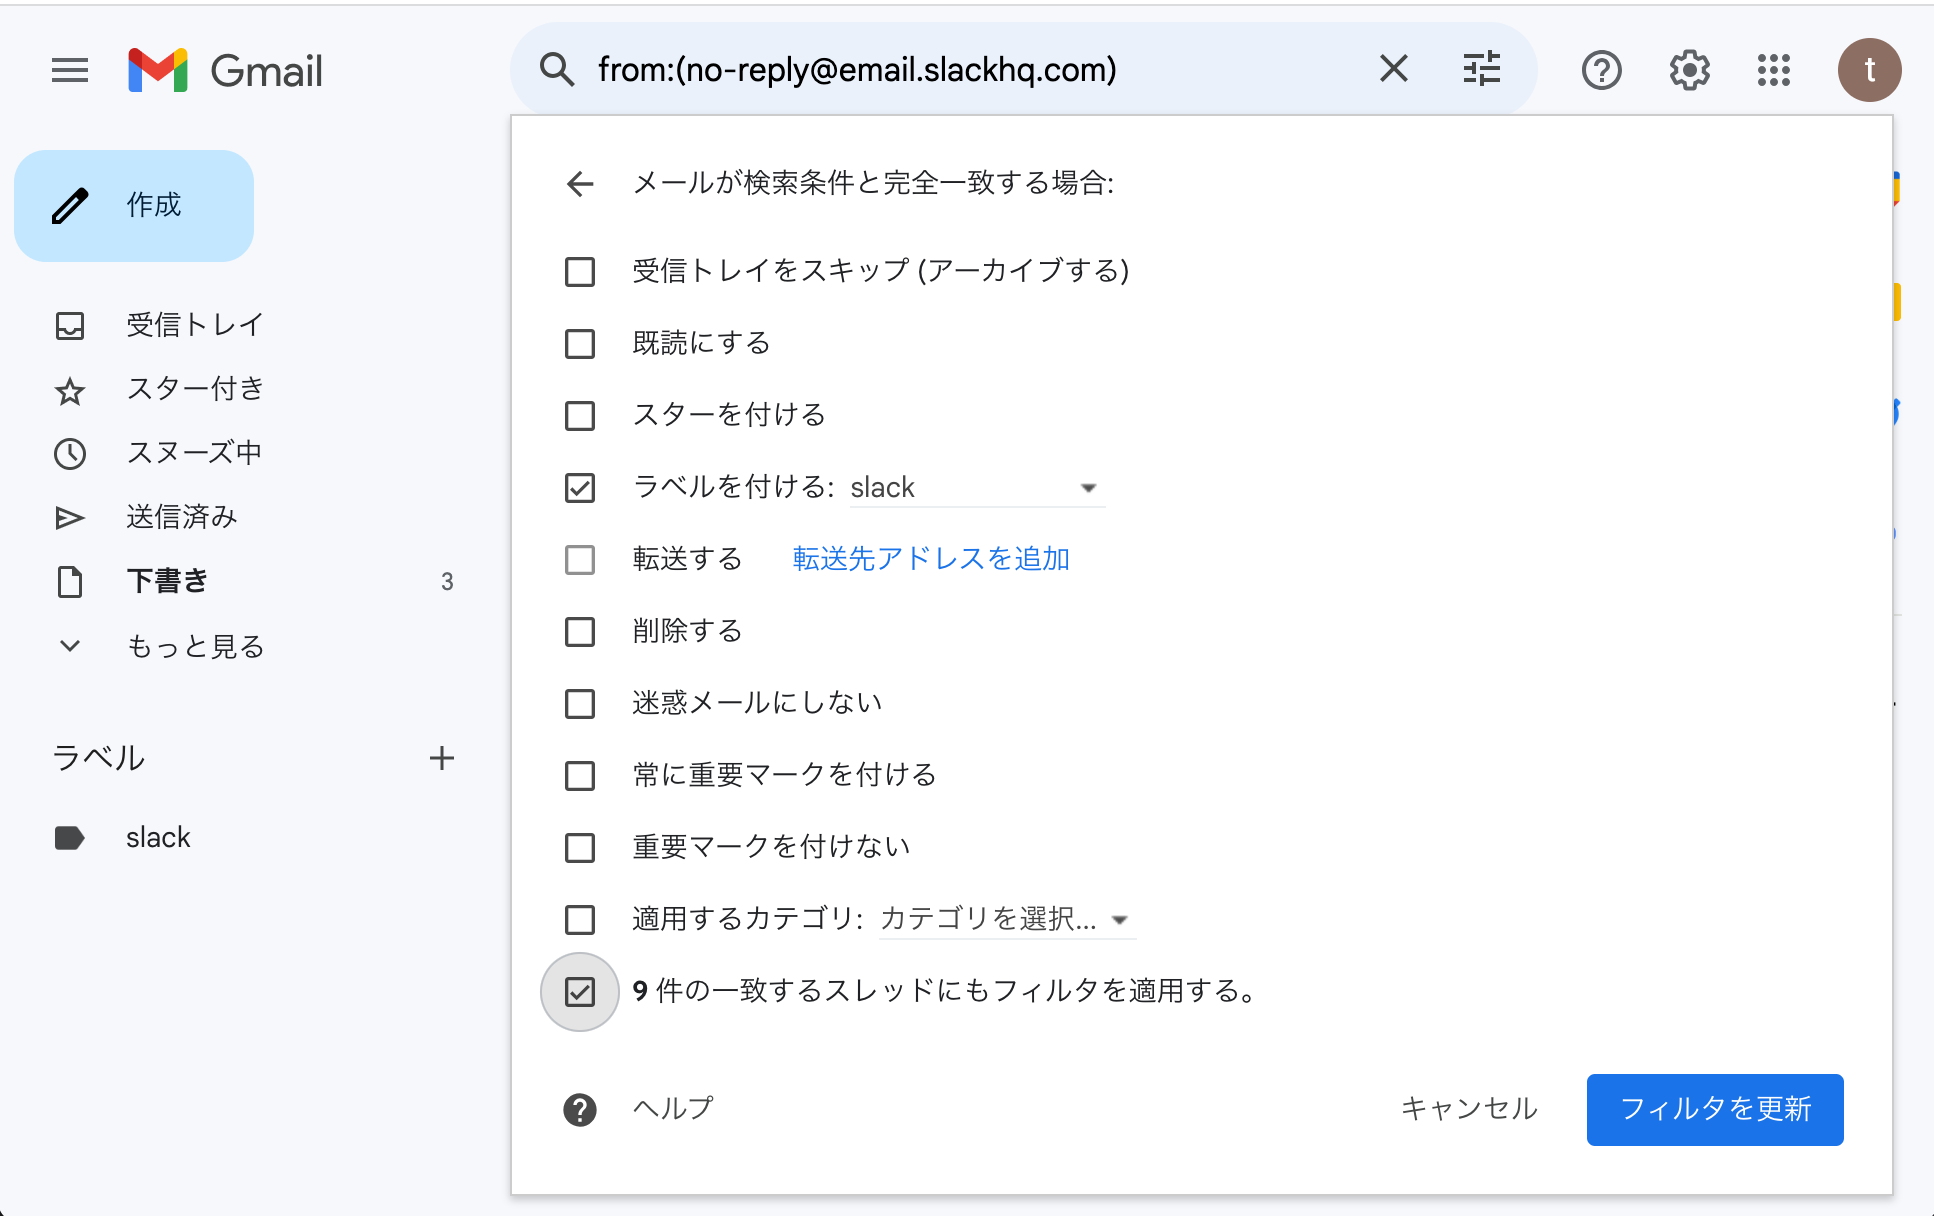Image resolution: width=1934 pixels, height=1216 pixels.
Task: Check 適用するカテゴリ checkbox
Action: pos(580,920)
